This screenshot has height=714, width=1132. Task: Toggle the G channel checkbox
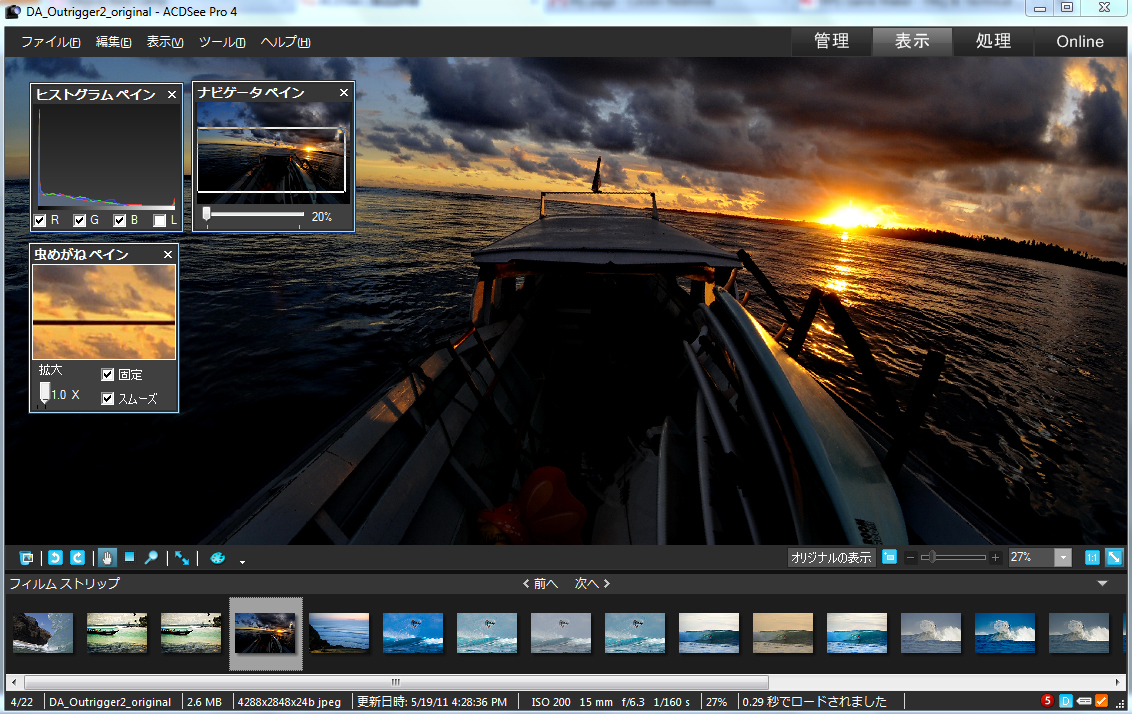pyautogui.click(x=80, y=220)
